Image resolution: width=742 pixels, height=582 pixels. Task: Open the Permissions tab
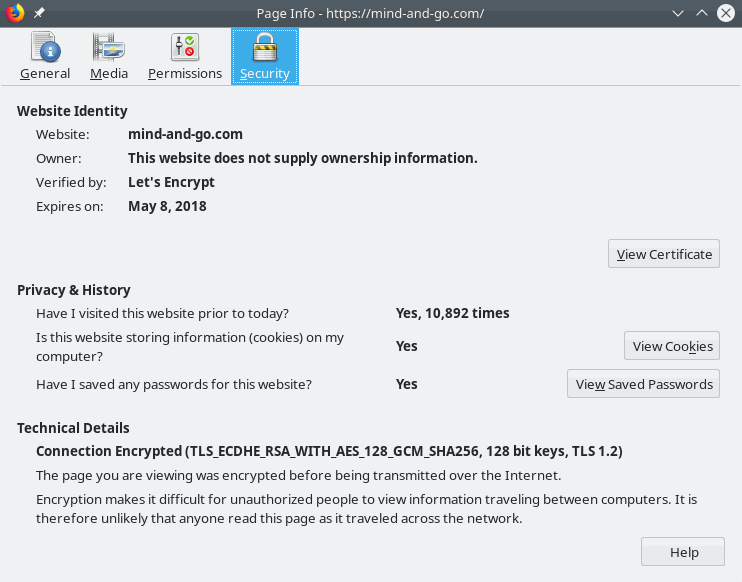(x=185, y=57)
